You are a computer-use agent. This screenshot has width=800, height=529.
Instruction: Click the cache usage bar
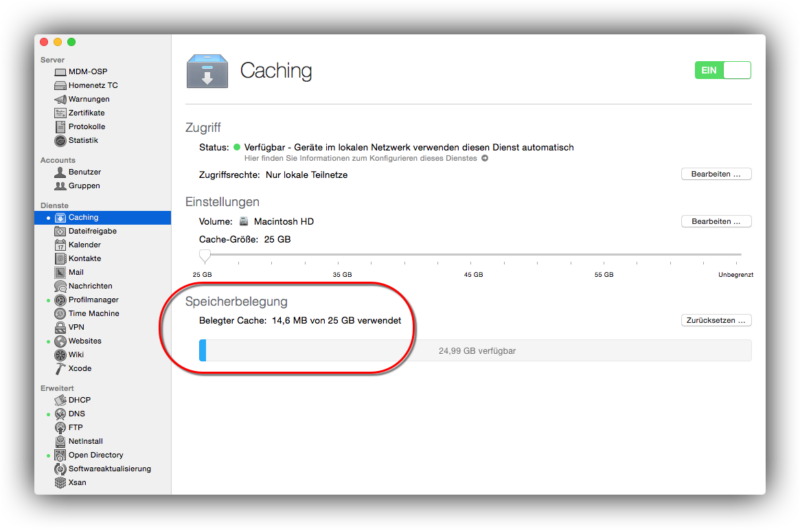point(475,351)
